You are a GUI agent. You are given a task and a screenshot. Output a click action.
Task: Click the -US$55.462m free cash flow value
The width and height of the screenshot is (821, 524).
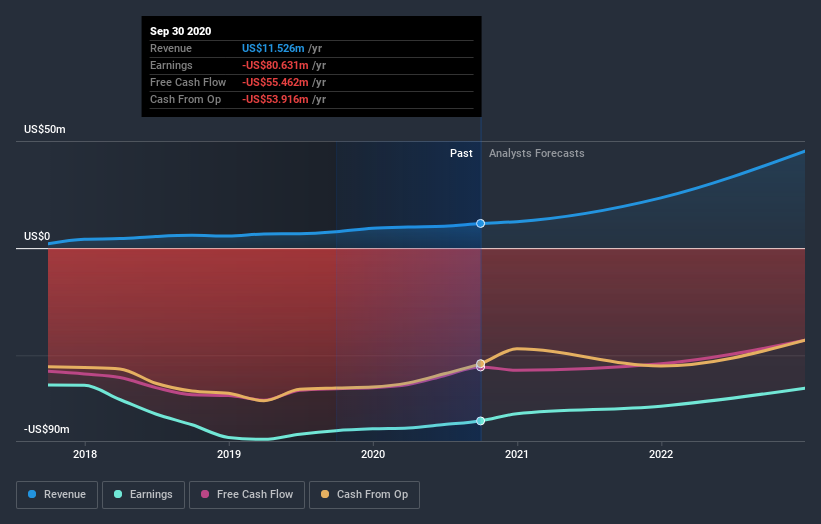pos(275,82)
